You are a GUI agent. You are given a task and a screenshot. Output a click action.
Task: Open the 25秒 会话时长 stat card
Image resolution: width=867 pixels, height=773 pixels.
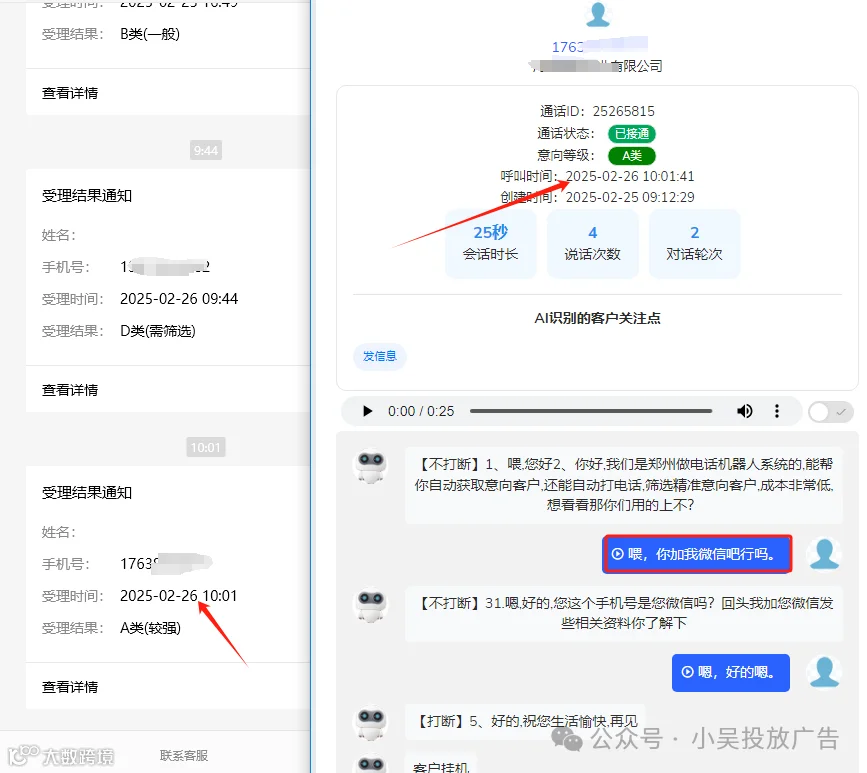pos(490,243)
